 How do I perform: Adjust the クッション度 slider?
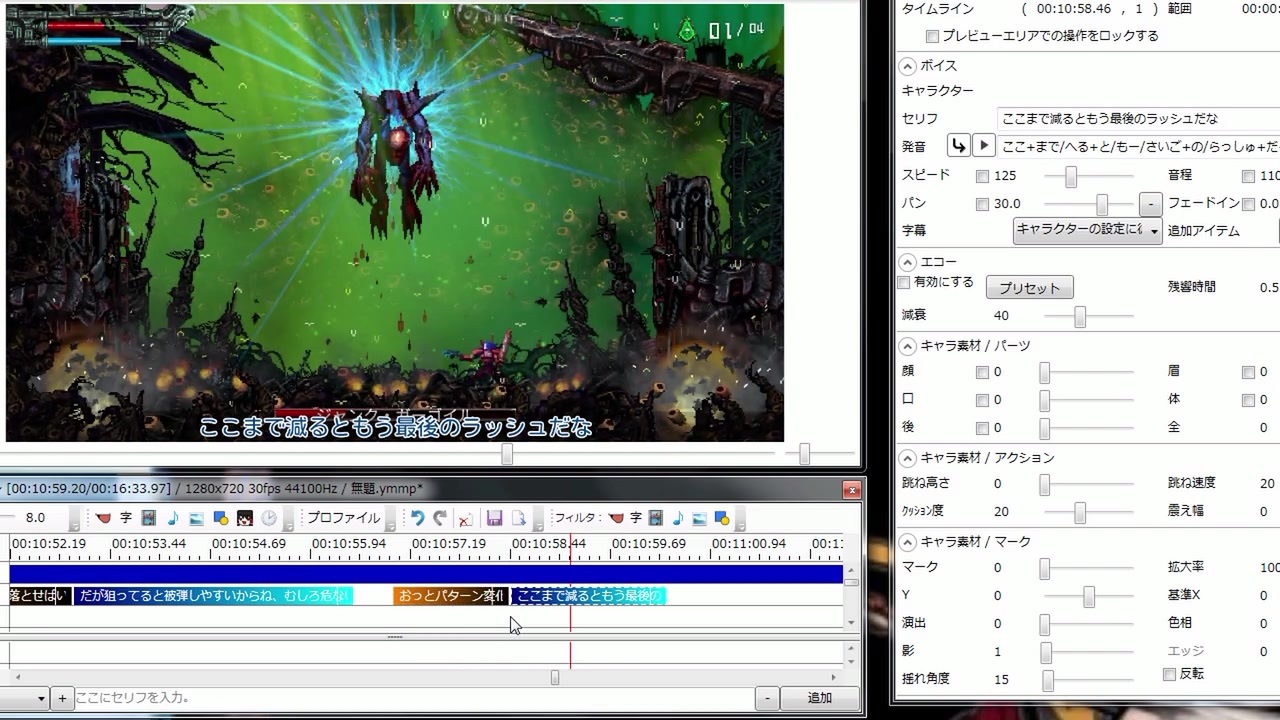[1080, 512]
